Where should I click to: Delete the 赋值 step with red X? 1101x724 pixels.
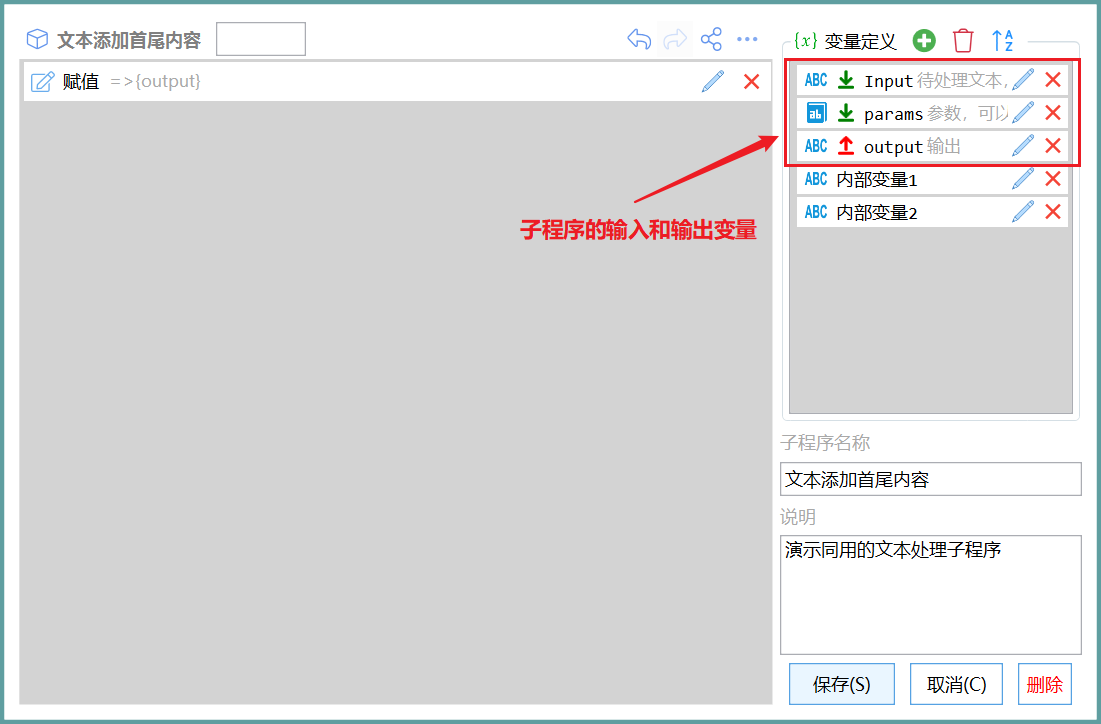(751, 81)
